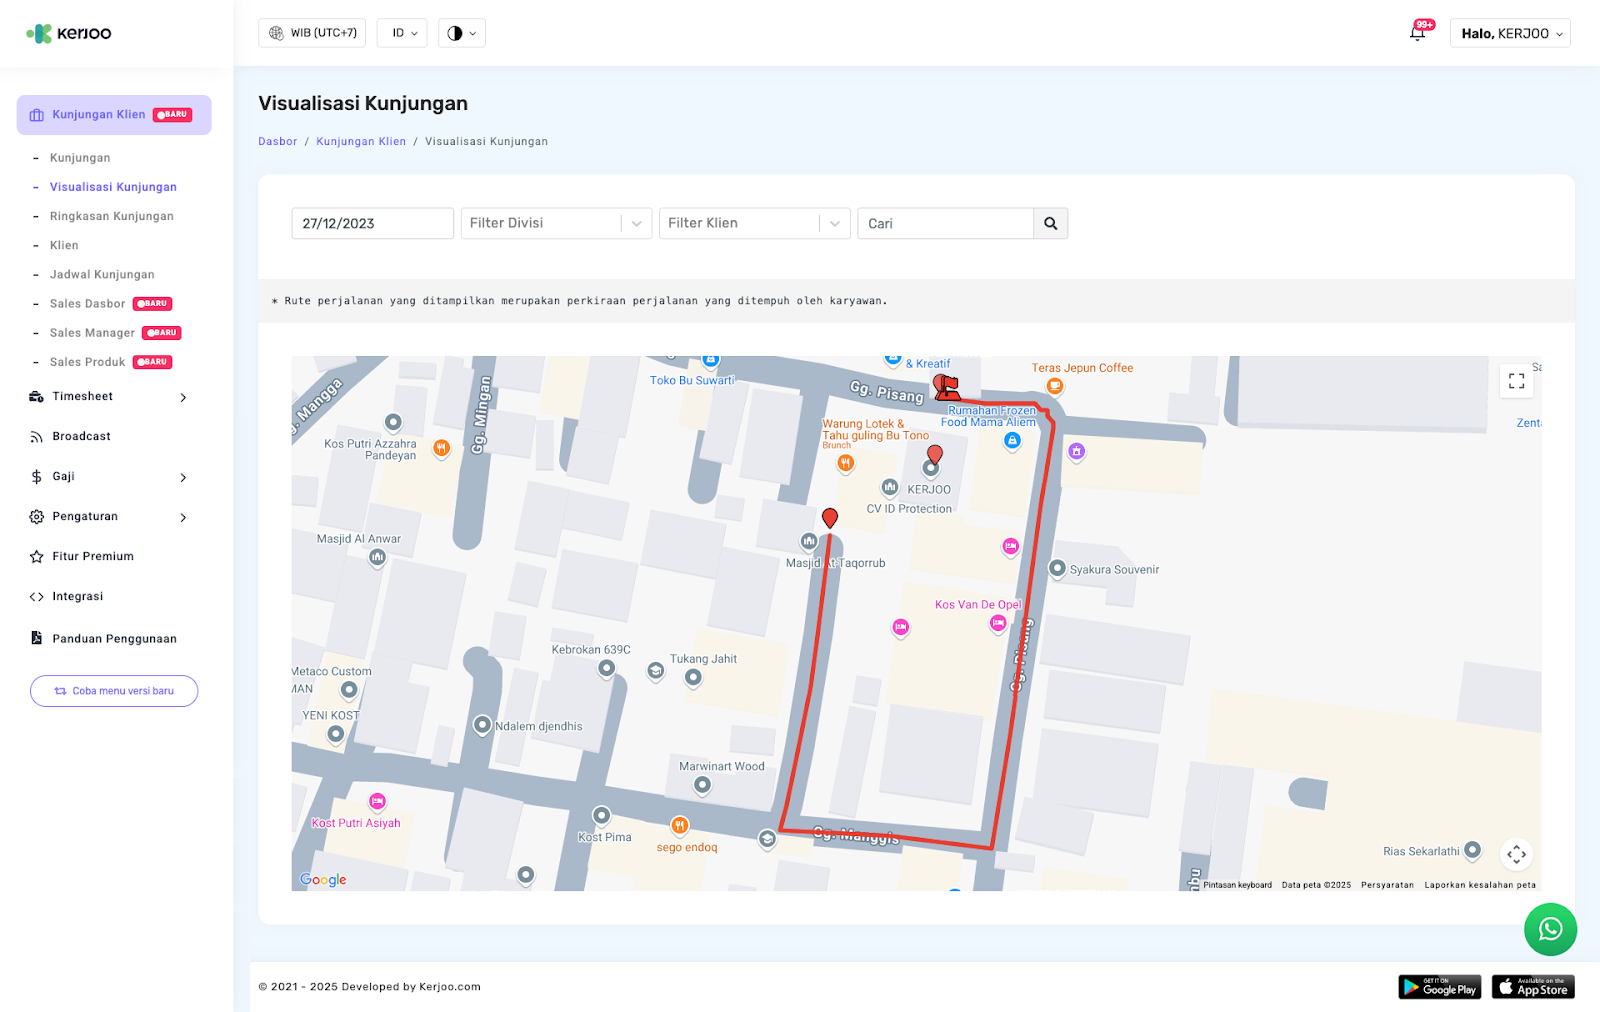
Task: Expand the Gaji menu section
Action: coord(108,477)
